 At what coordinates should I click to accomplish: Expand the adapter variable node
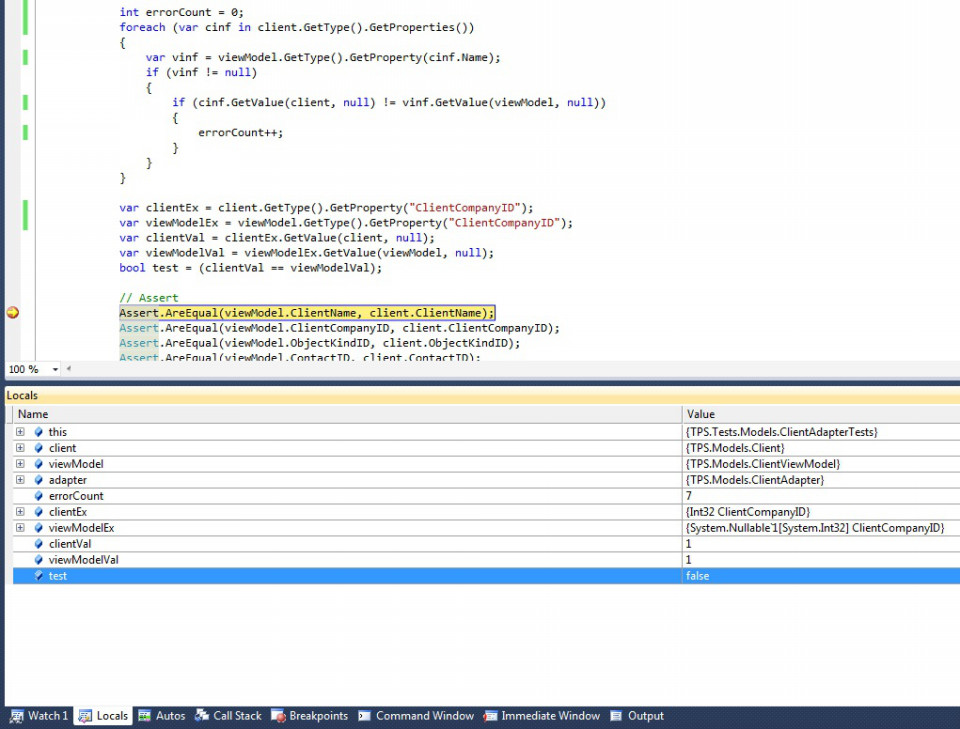coord(20,480)
